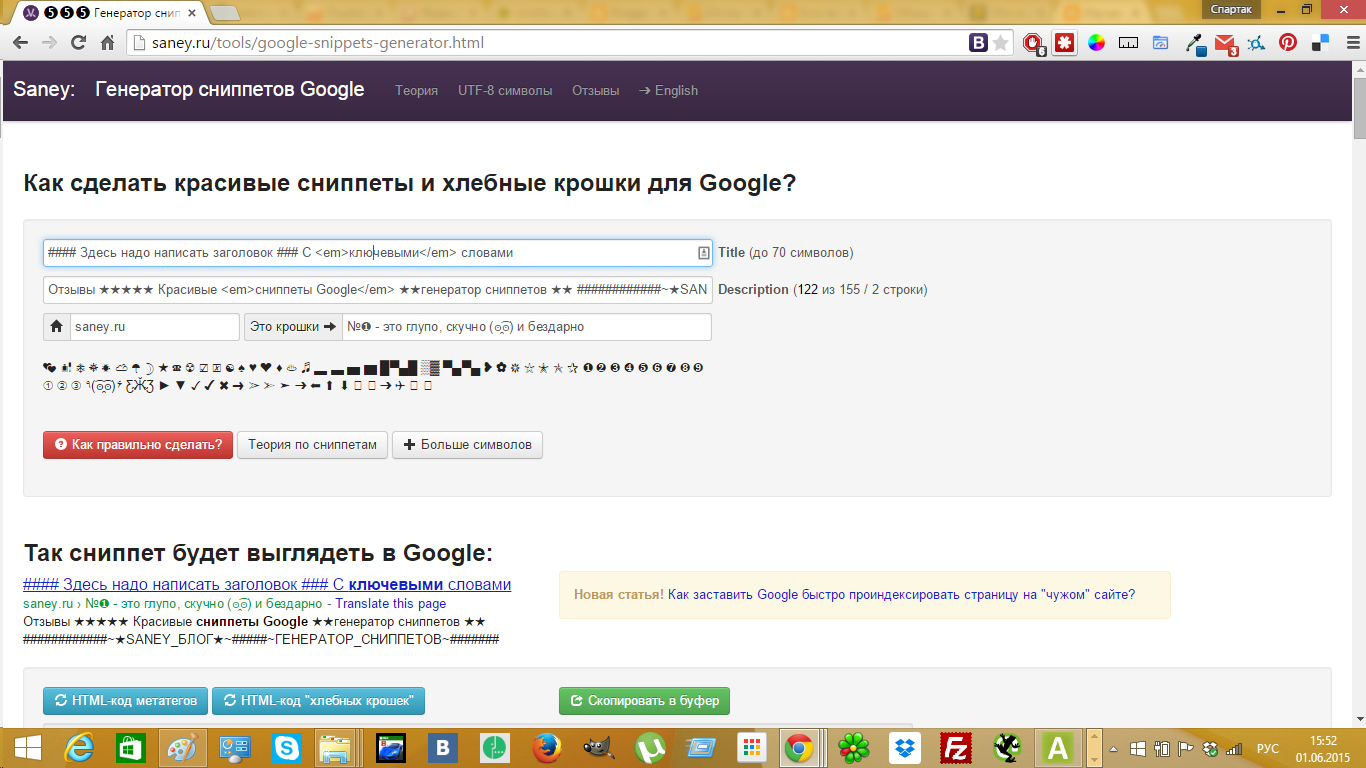Viewport: 1366px width, 768px height.
Task: Open the previewed snippet title link
Action: coord(267,585)
